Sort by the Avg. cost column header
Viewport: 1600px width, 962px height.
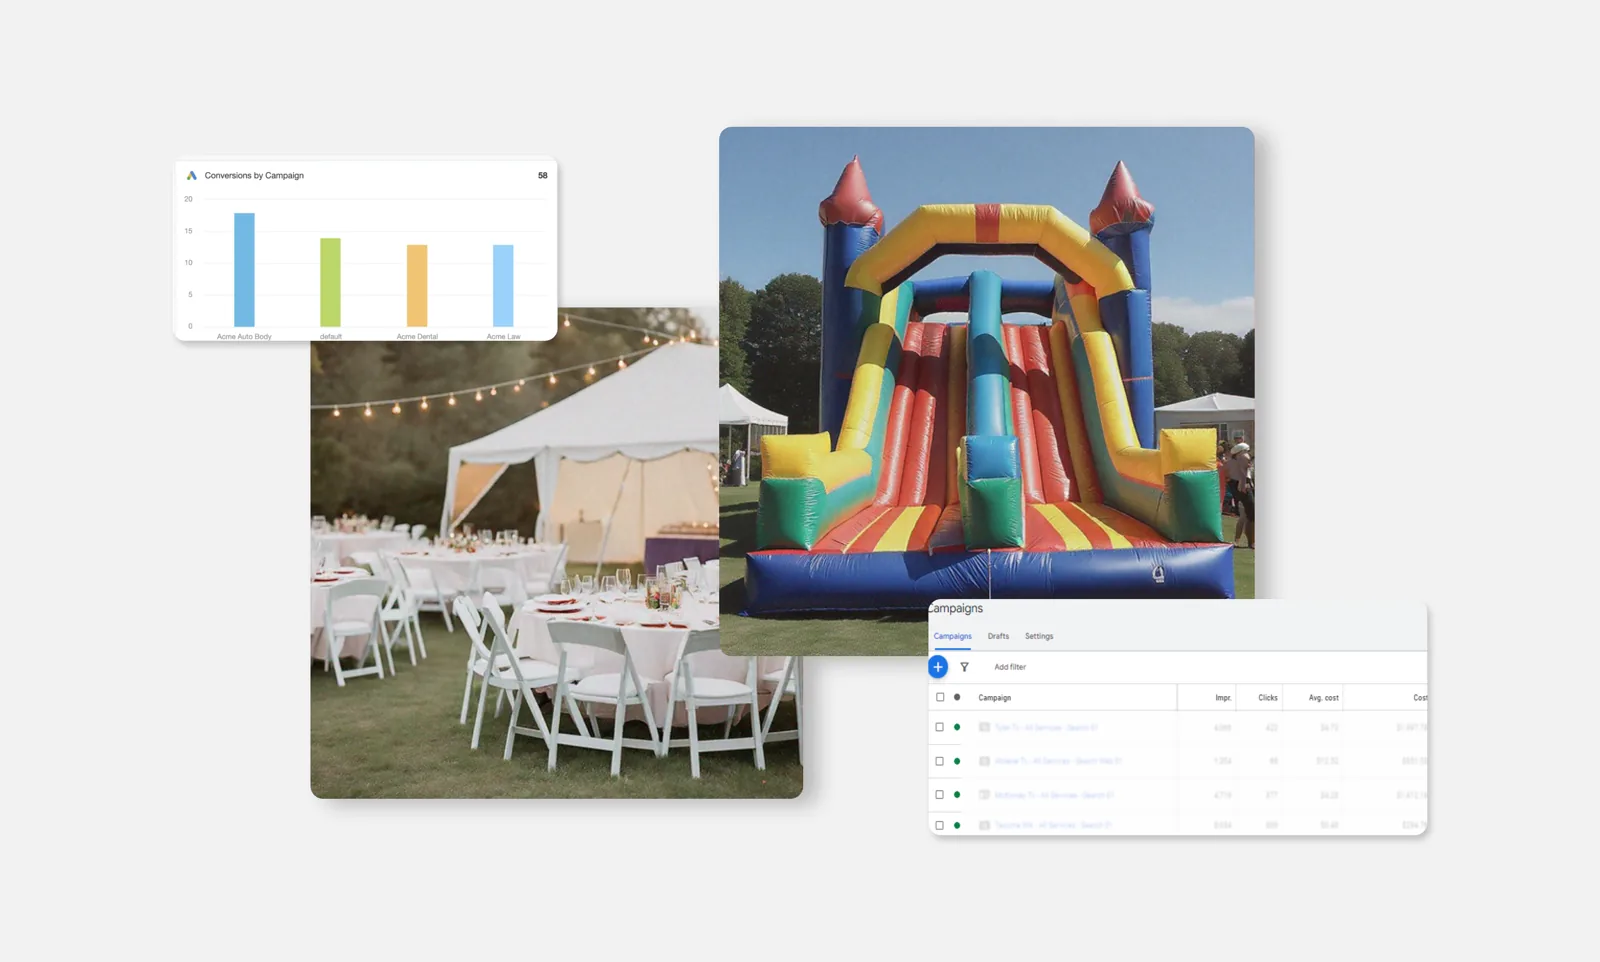tap(1324, 698)
